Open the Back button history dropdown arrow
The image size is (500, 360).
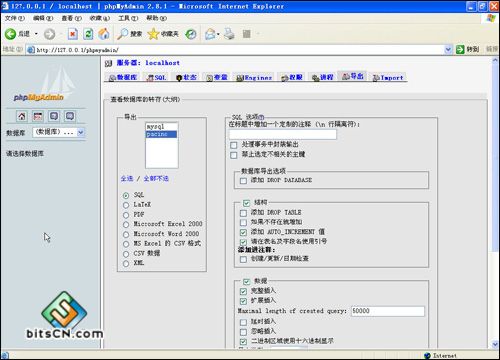(x=36, y=34)
